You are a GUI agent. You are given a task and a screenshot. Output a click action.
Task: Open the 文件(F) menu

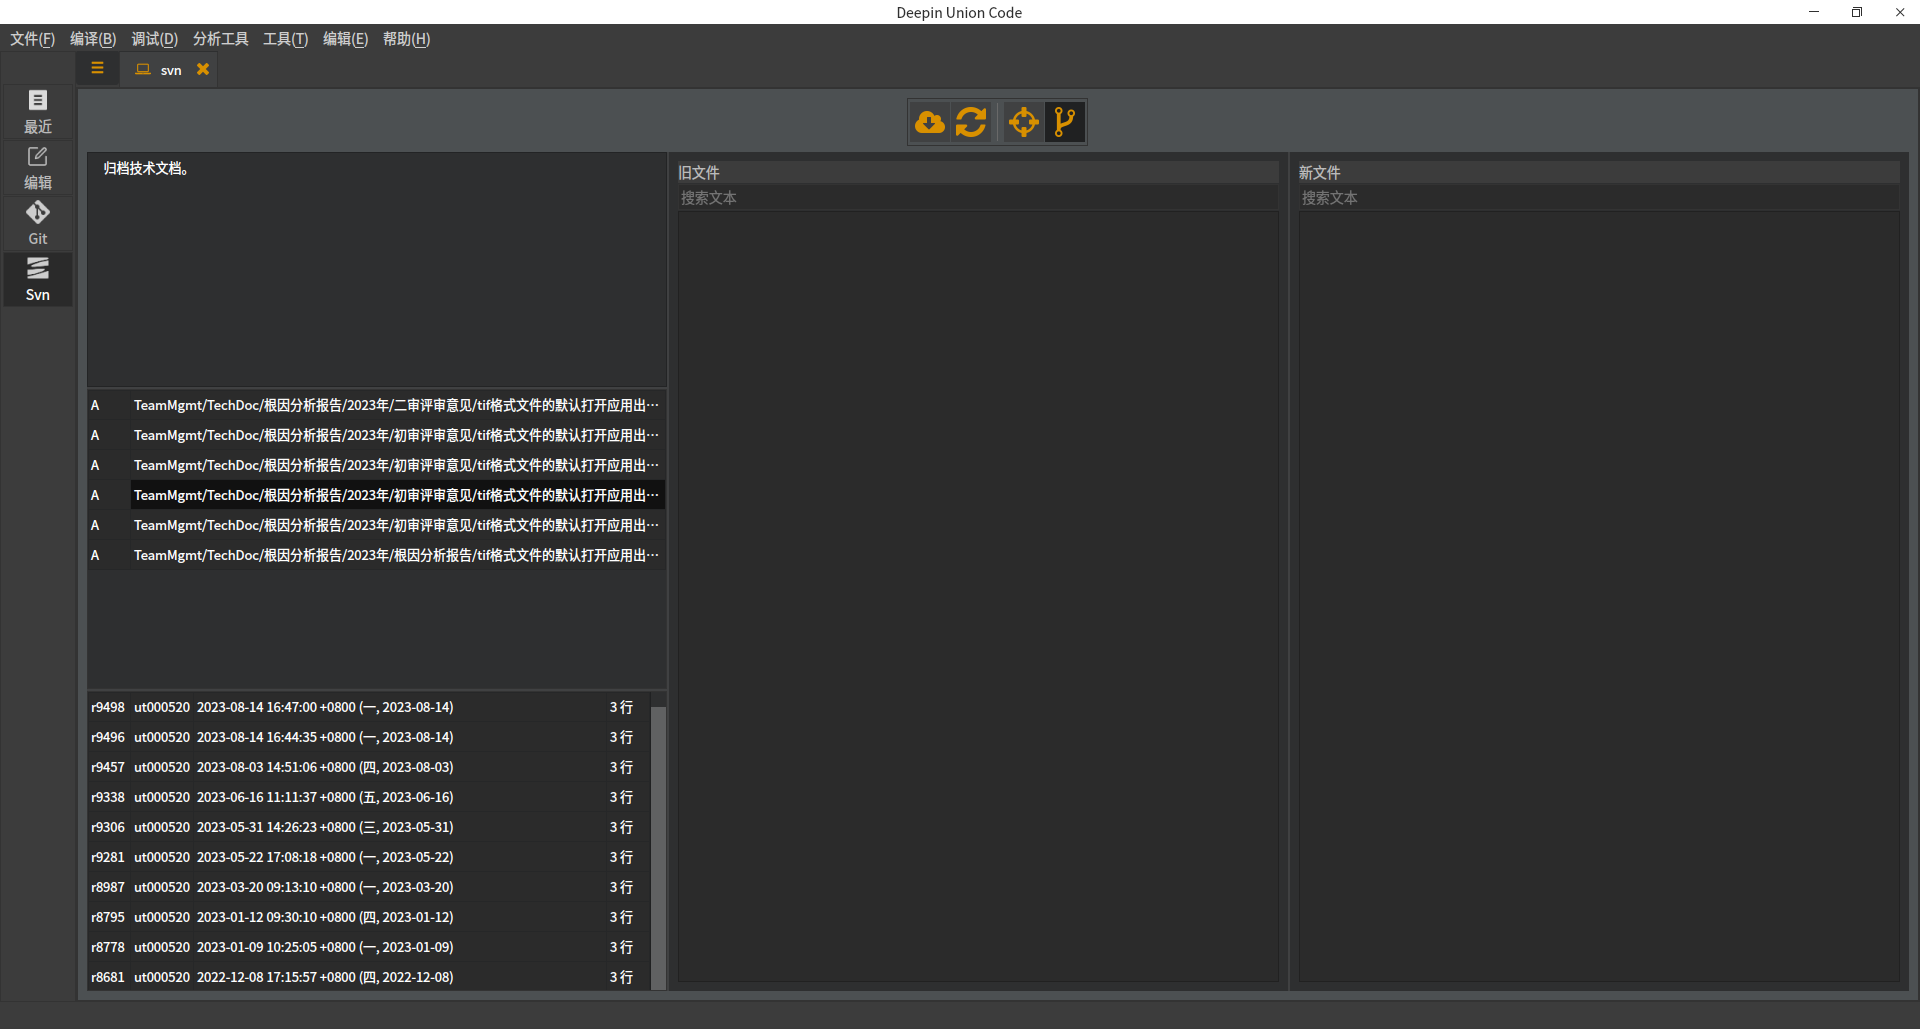(x=33, y=39)
